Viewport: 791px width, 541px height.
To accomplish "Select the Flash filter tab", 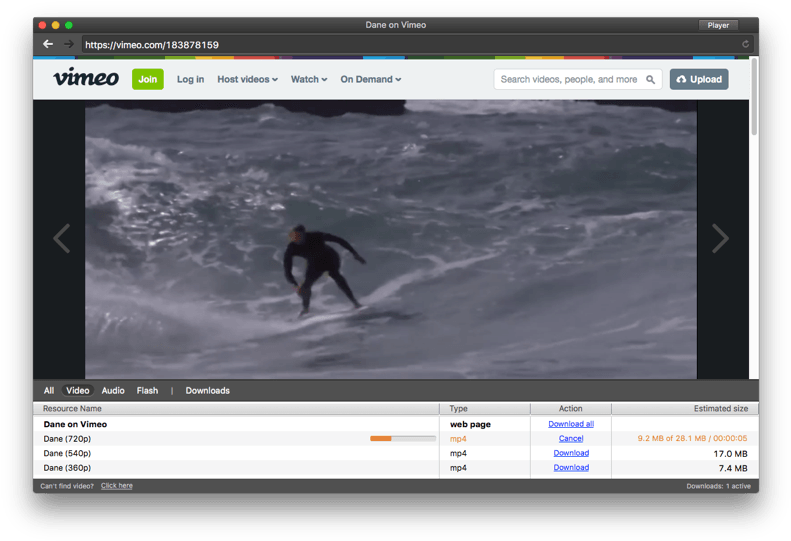I will pyautogui.click(x=147, y=391).
